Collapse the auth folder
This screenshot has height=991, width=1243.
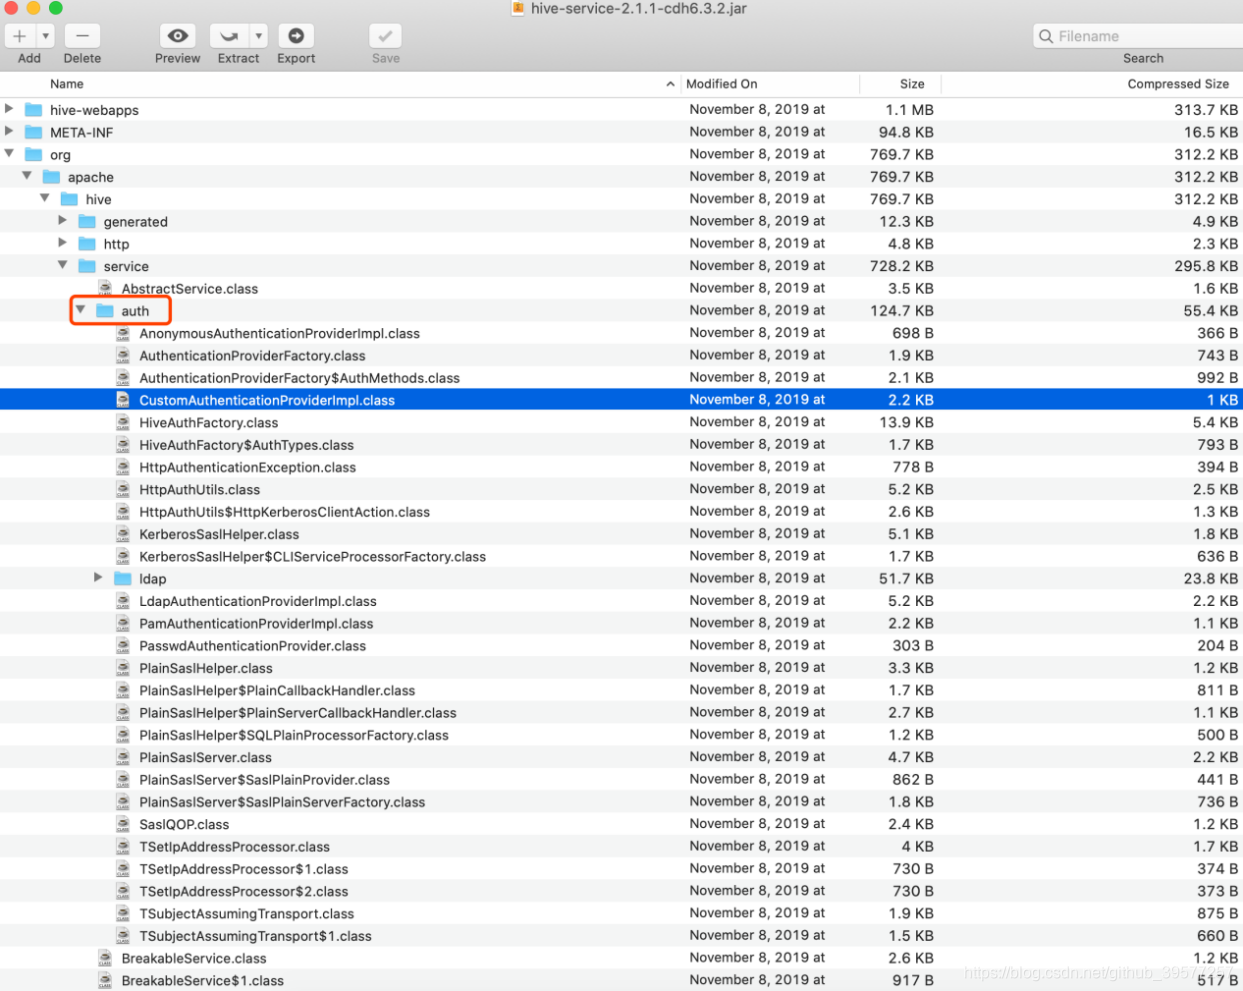[81, 310]
